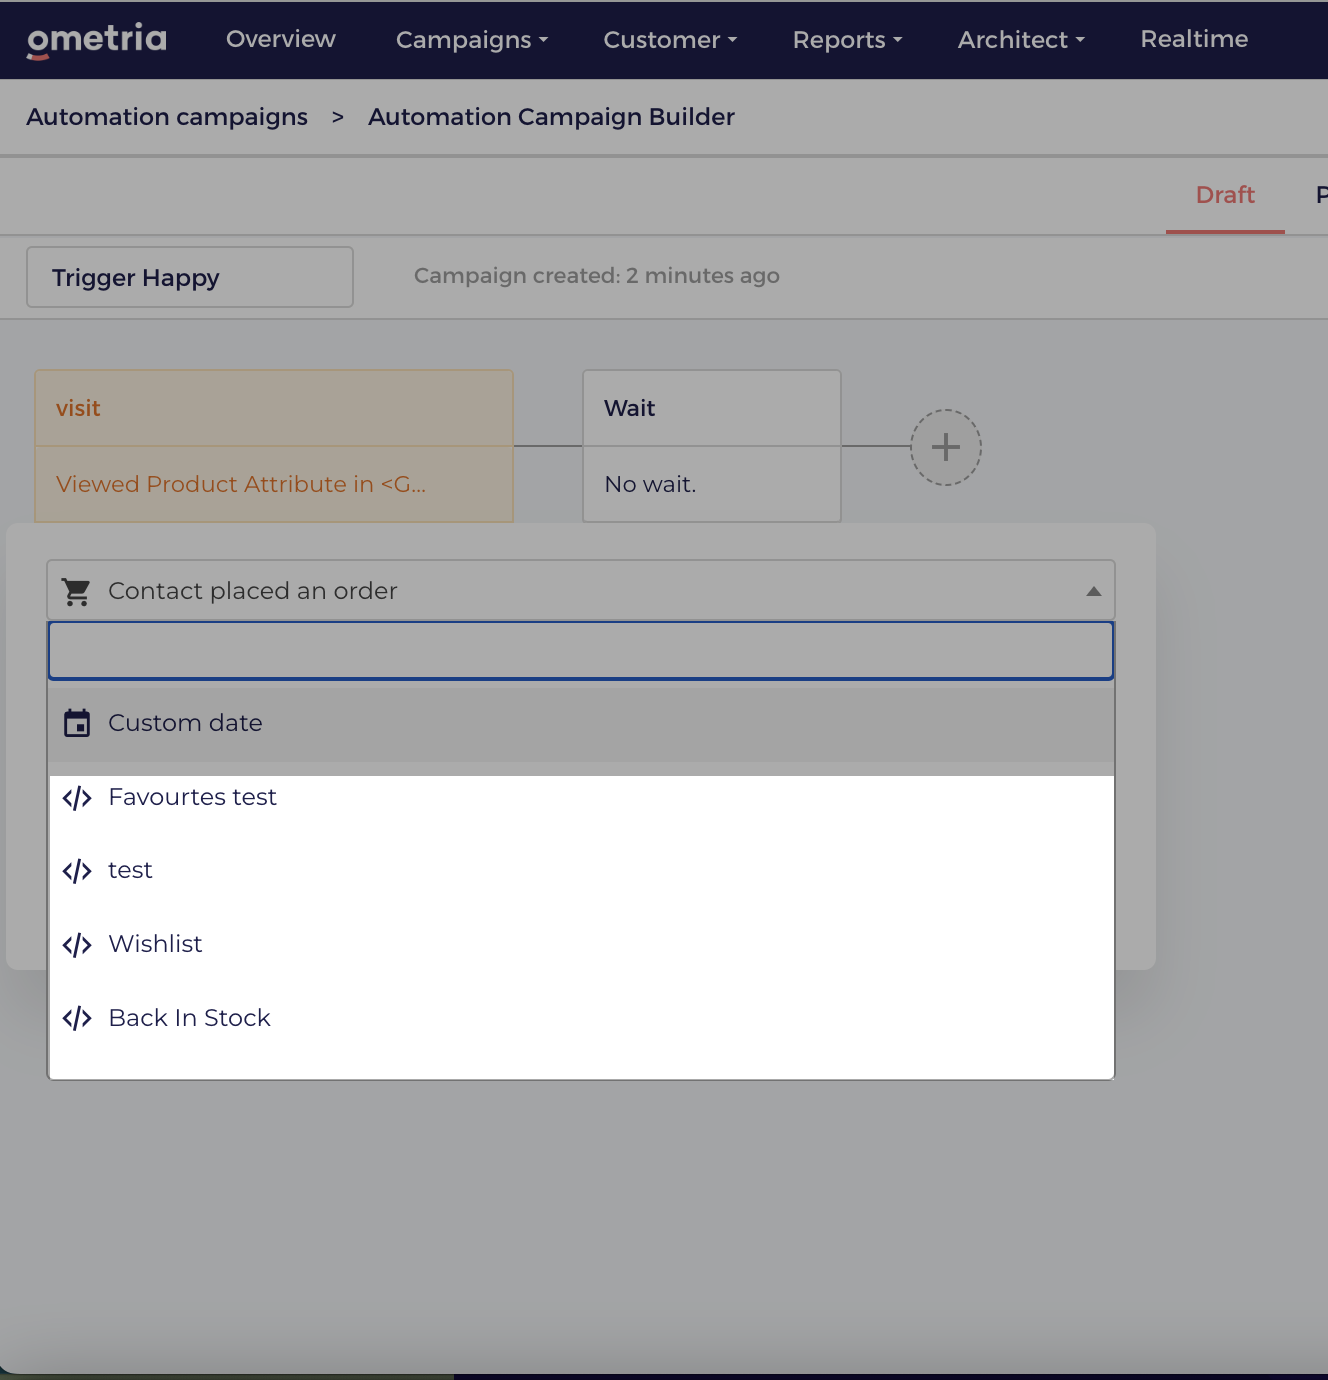1328x1380 pixels.
Task: Click the dropdown search input field
Action: [581, 651]
